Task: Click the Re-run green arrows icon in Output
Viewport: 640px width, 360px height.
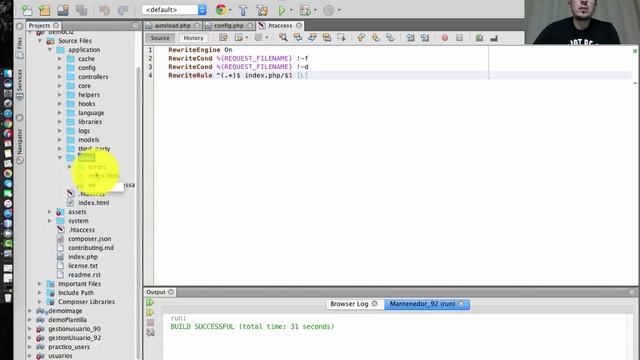Action: click(x=150, y=302)
